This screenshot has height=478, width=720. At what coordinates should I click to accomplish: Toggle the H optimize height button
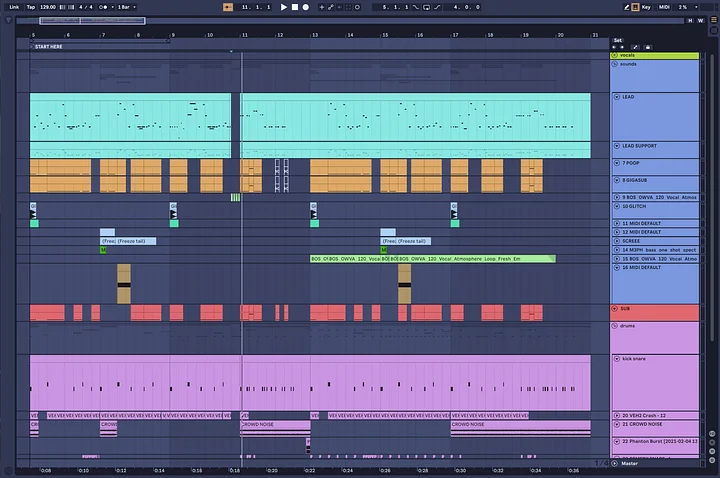pos(690,21)
